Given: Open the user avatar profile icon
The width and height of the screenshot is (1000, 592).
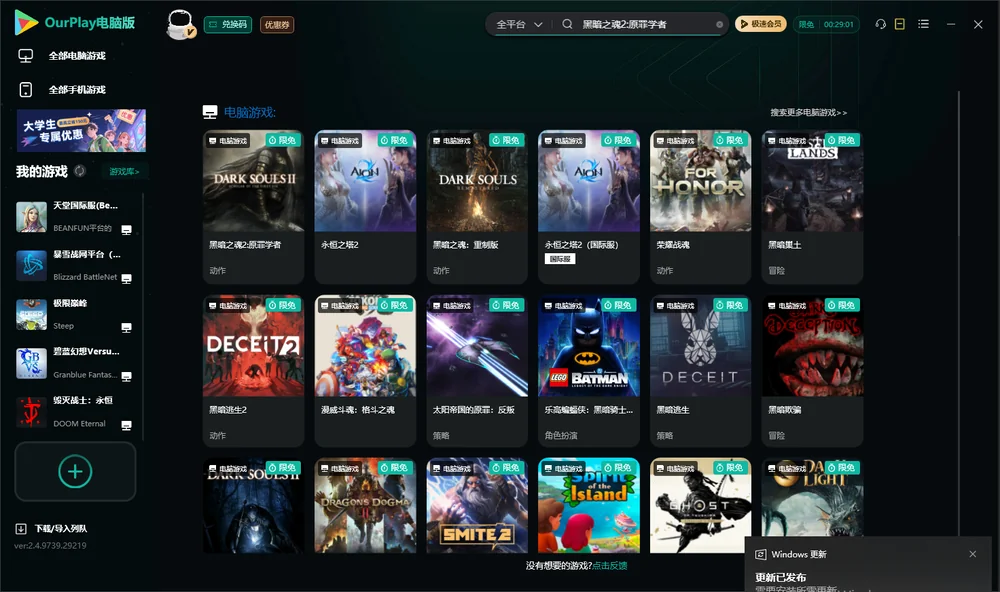Looking at the screenshot, I should click(180, 25).
